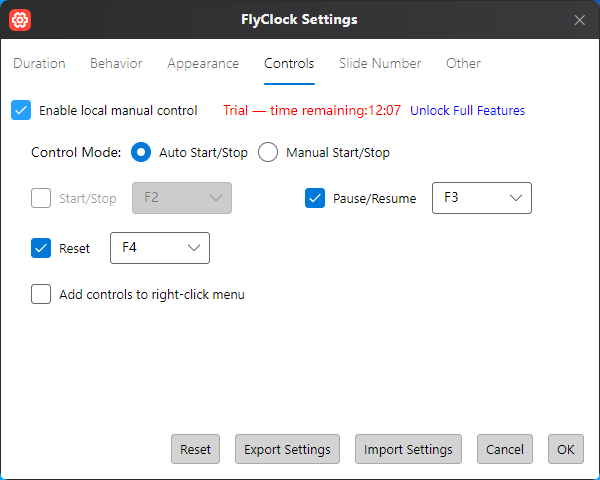Check the Start/Stop hotkey checkbox

[41, 198]
